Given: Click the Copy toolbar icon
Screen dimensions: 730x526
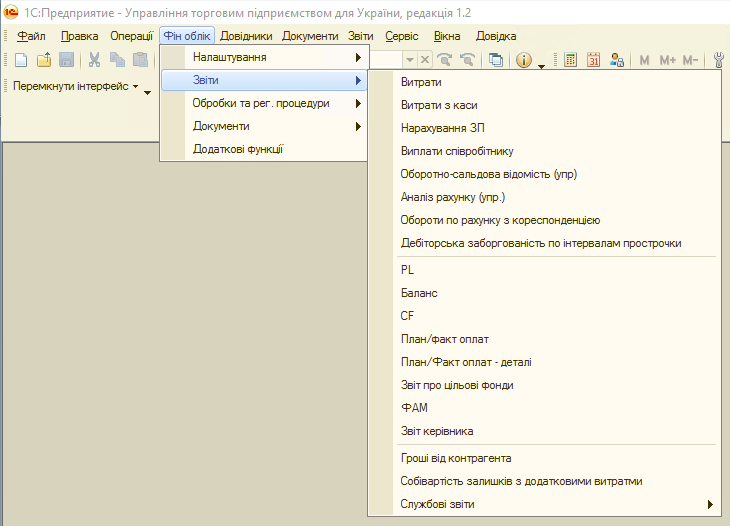Looking at the screenshot, I should click(117, 60).
